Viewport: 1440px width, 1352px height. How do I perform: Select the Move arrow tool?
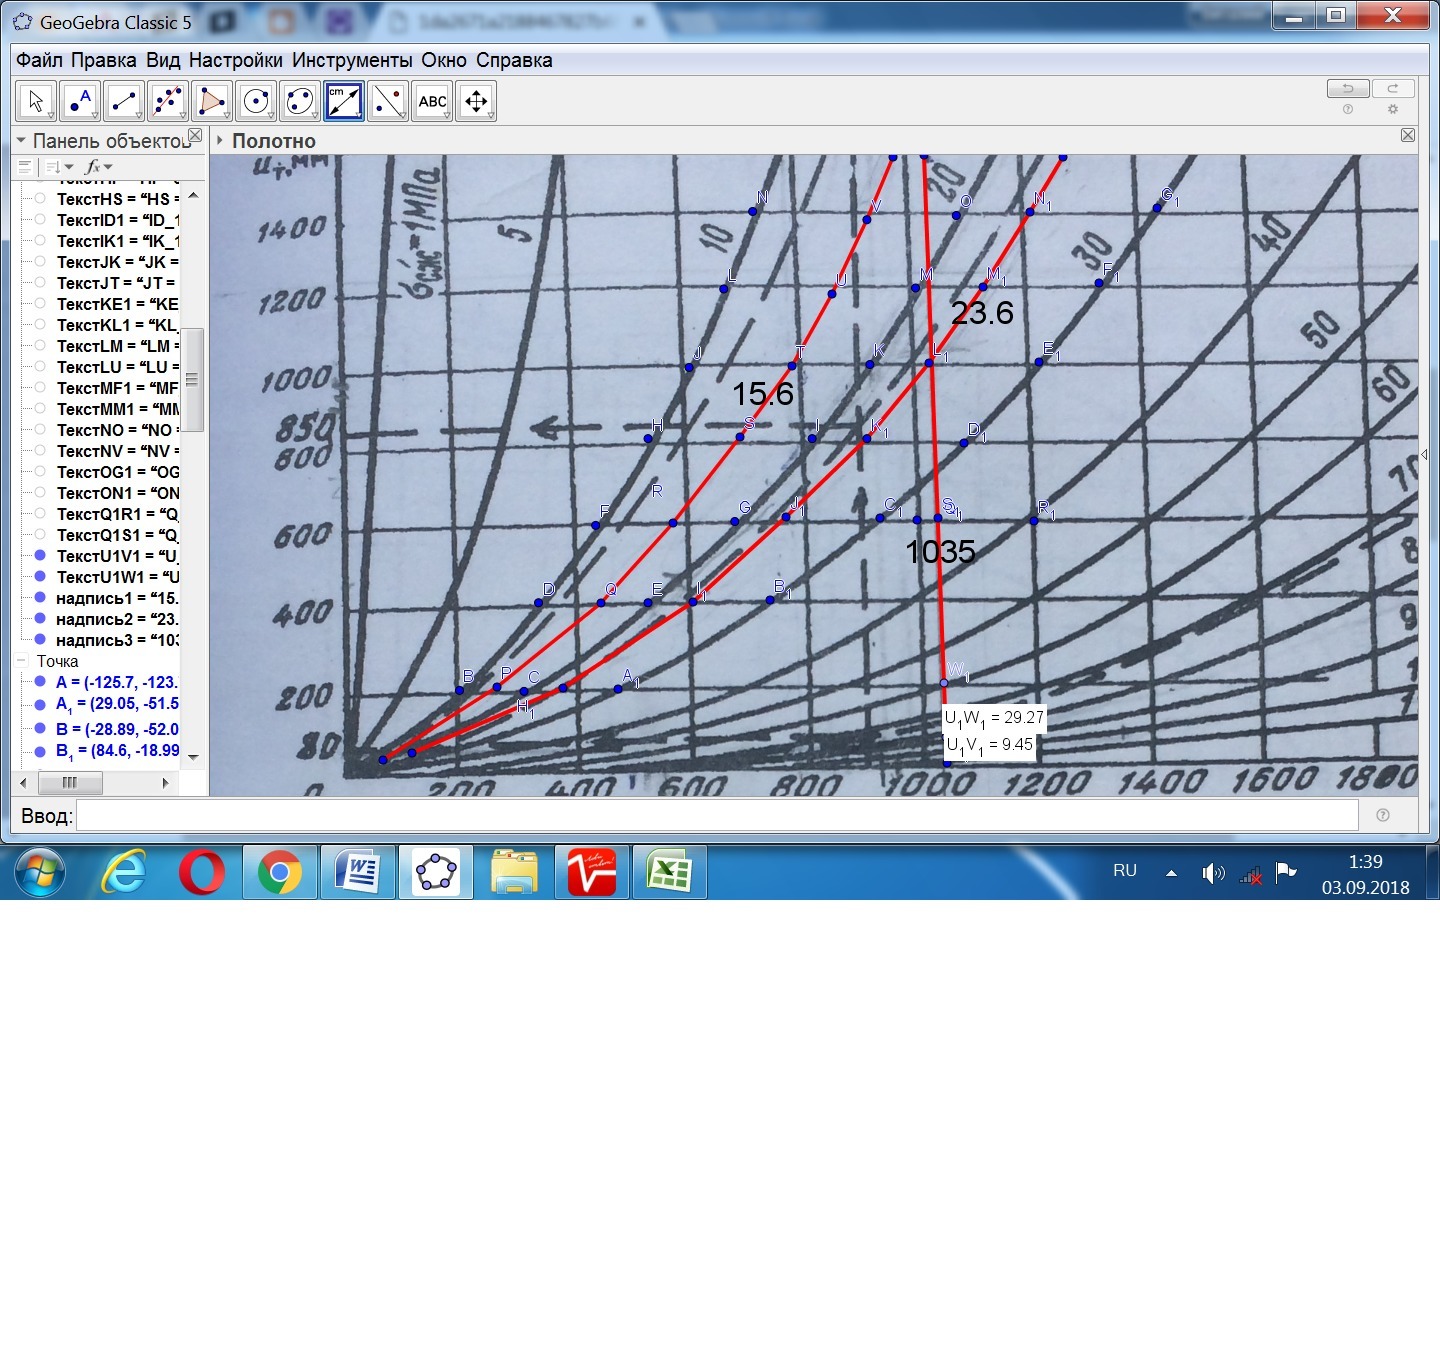[x=36, y=101]
